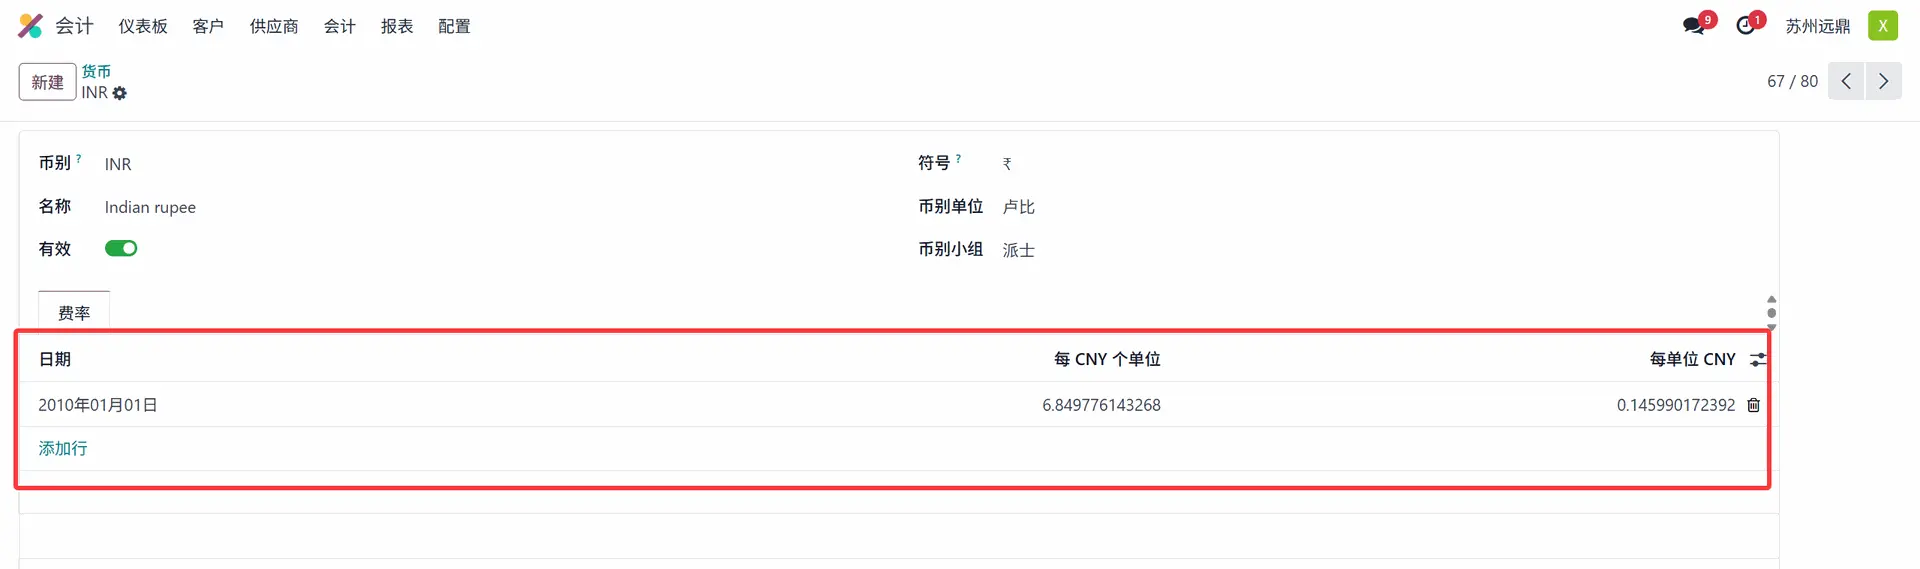Open the chat messages icon
This screenshot has width=1920, height=569.
tap(1694, 26)
